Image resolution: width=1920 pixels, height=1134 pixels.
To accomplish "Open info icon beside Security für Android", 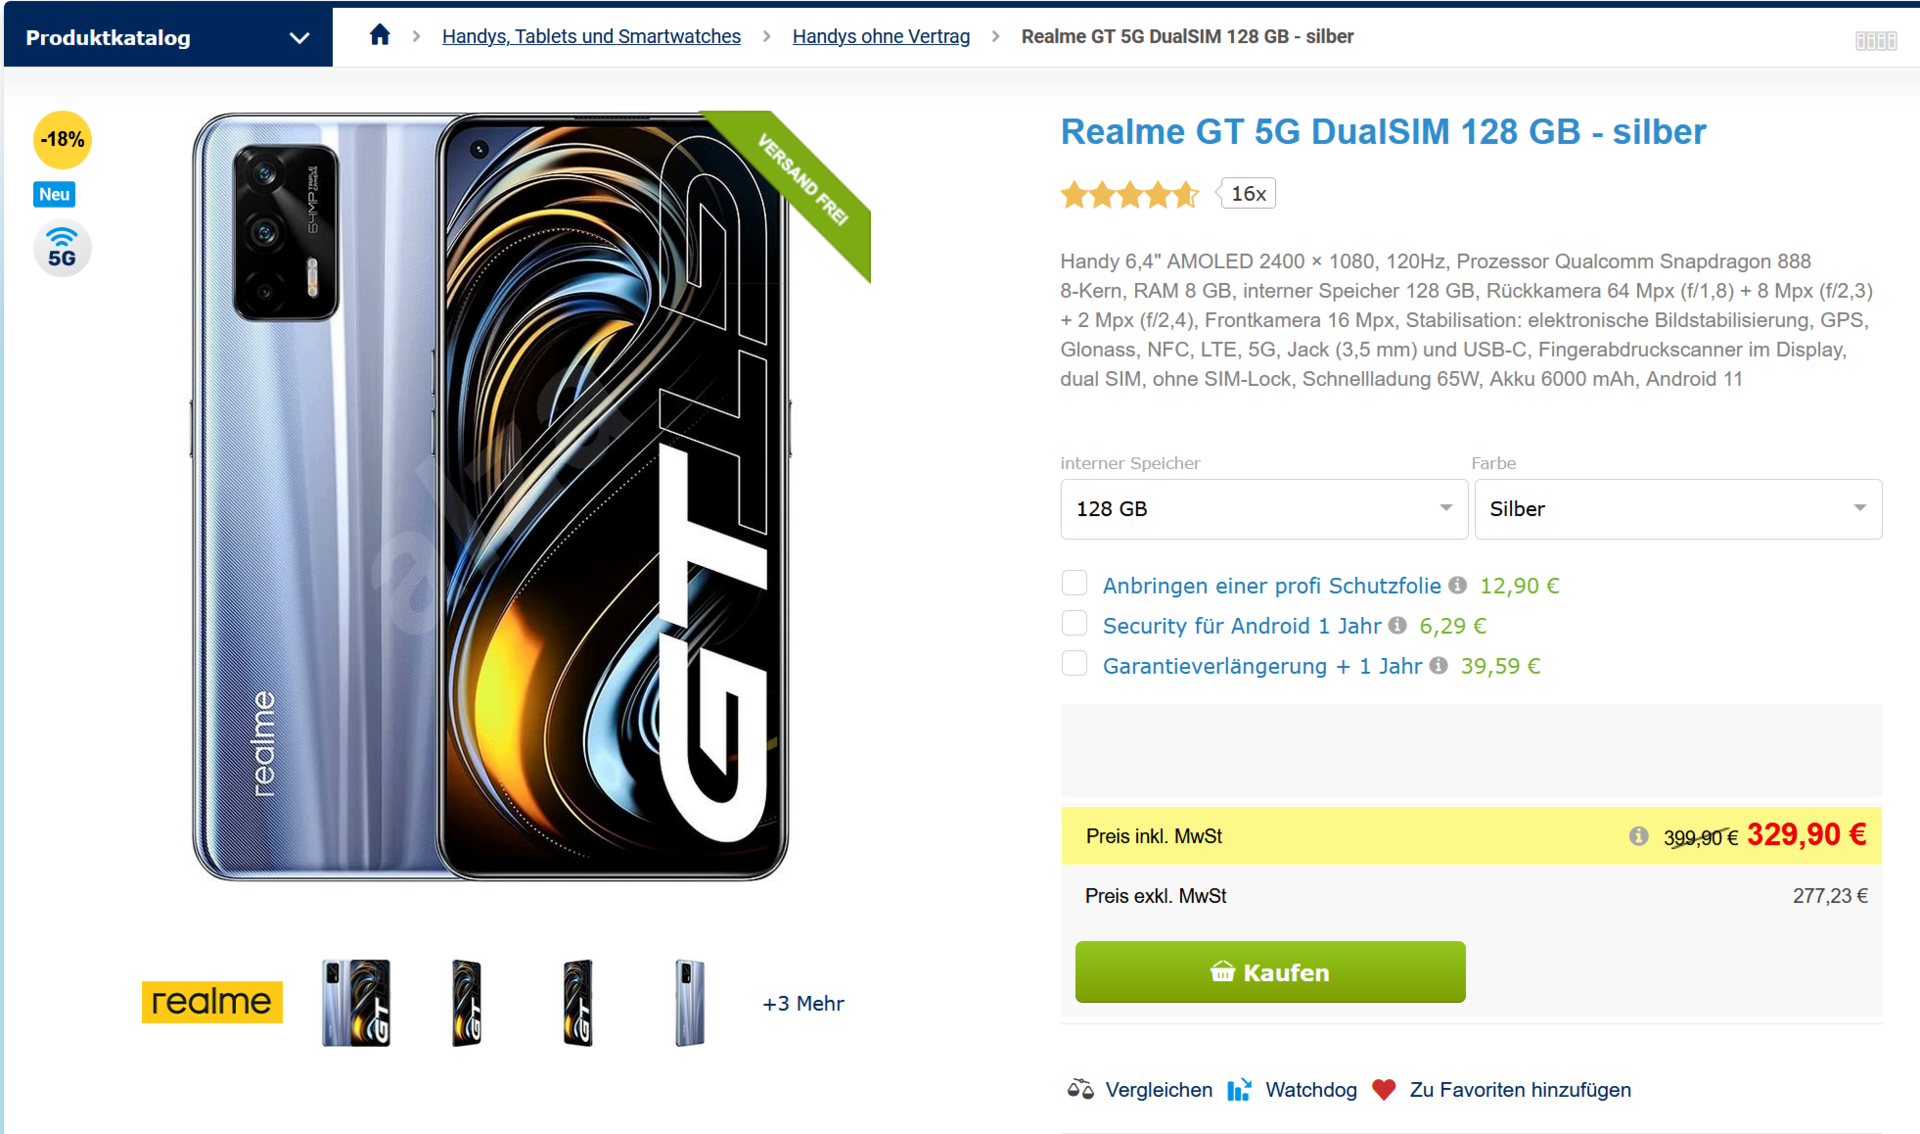I will pos(1398,625).
